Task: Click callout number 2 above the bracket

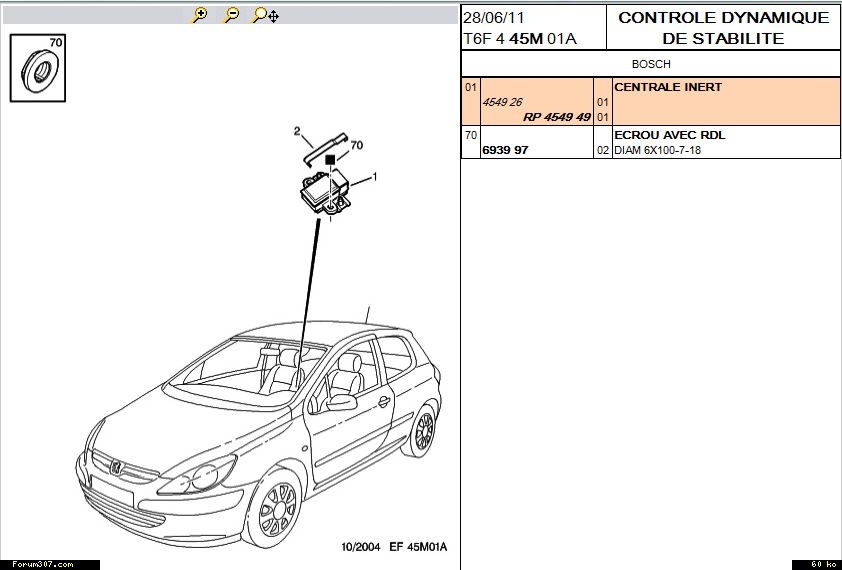Action: pos(297,131)
